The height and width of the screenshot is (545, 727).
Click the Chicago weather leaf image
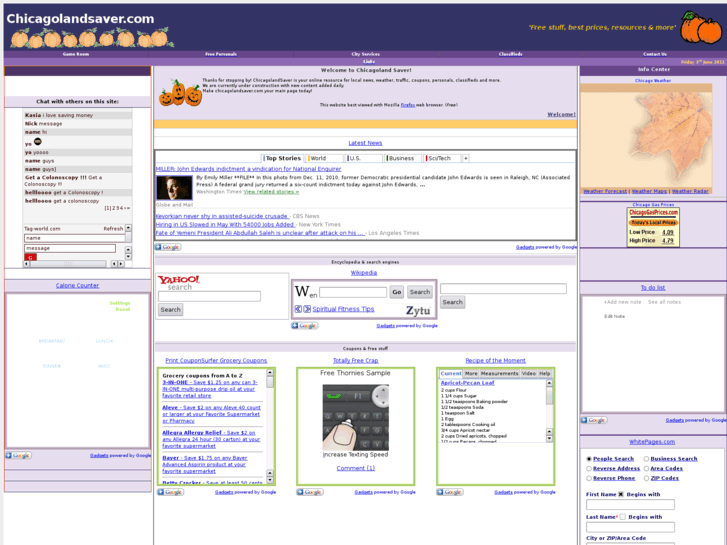coord(646,139)
